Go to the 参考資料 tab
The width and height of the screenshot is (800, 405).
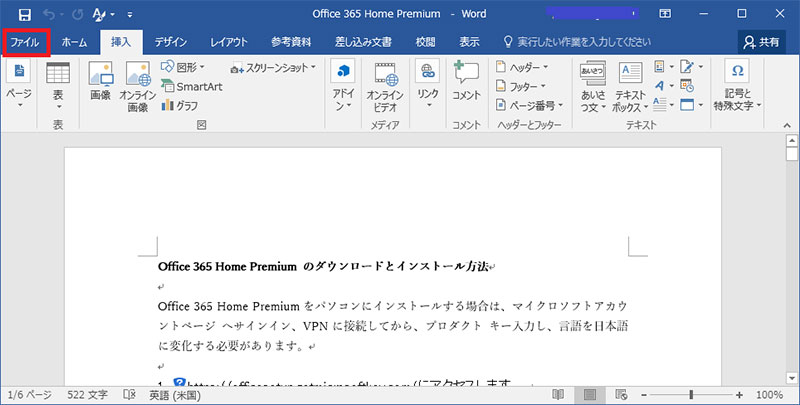[291, 42]
